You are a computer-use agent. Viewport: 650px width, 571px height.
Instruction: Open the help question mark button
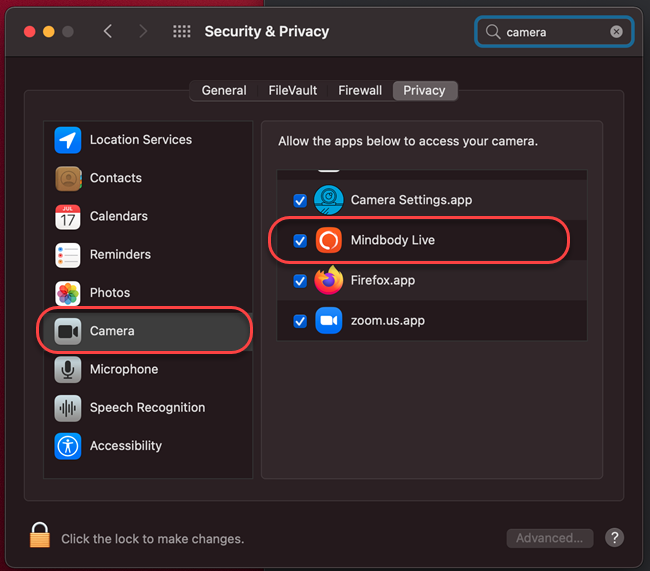(615, 538)
